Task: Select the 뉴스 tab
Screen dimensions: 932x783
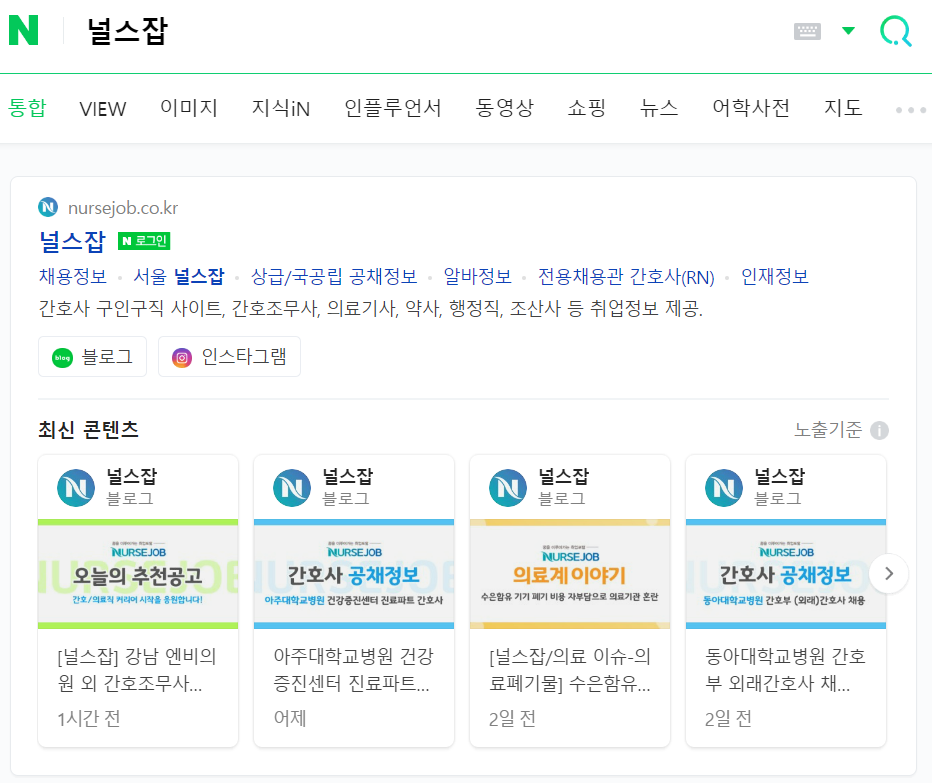Action: pos(659,108)
